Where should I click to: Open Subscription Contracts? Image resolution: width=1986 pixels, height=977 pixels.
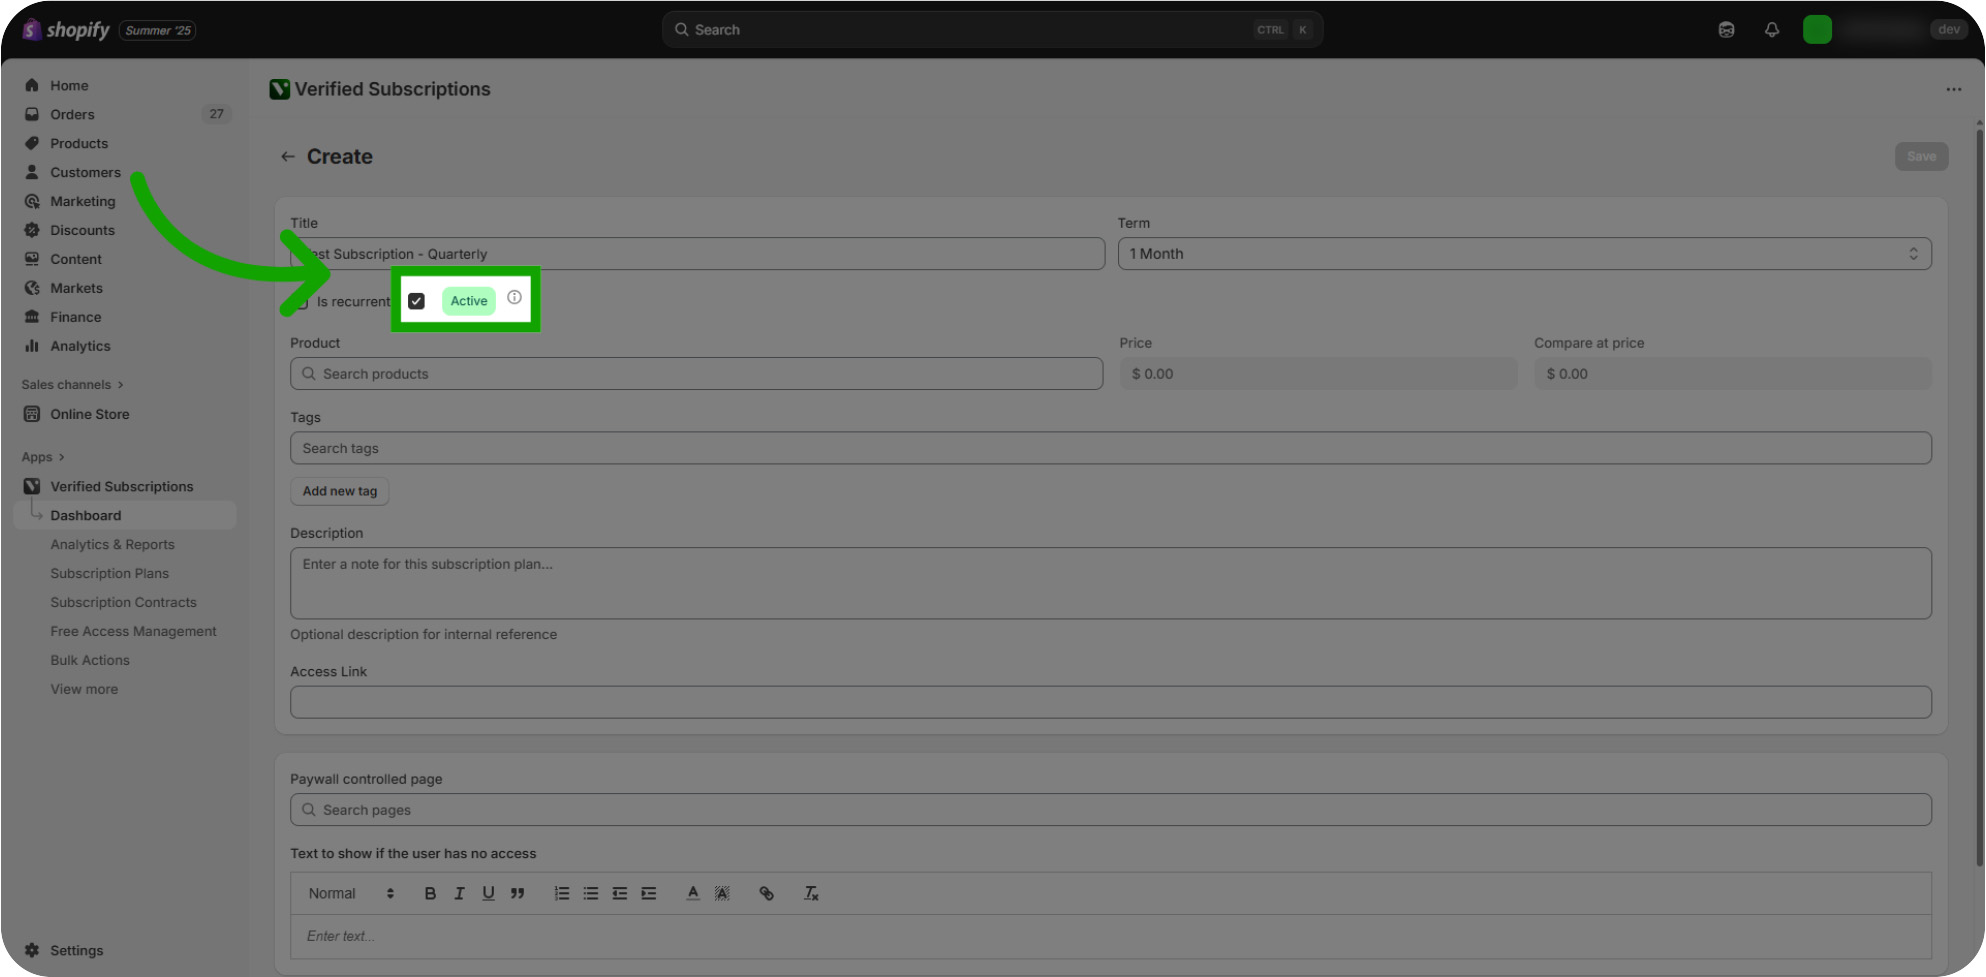click(x=123, y=603)
